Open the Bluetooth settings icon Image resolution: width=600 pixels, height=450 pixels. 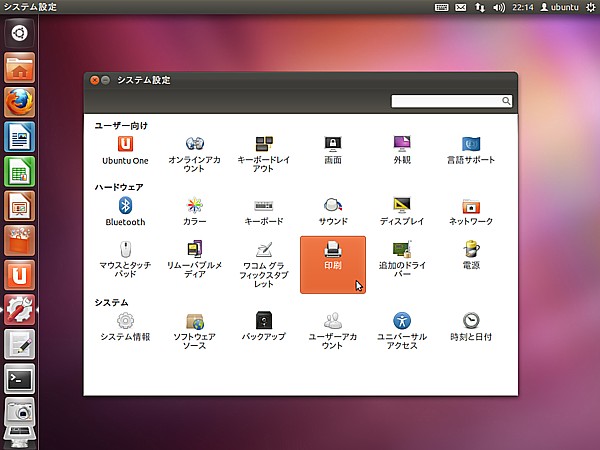pyautogui.click(x=125, y=211)
